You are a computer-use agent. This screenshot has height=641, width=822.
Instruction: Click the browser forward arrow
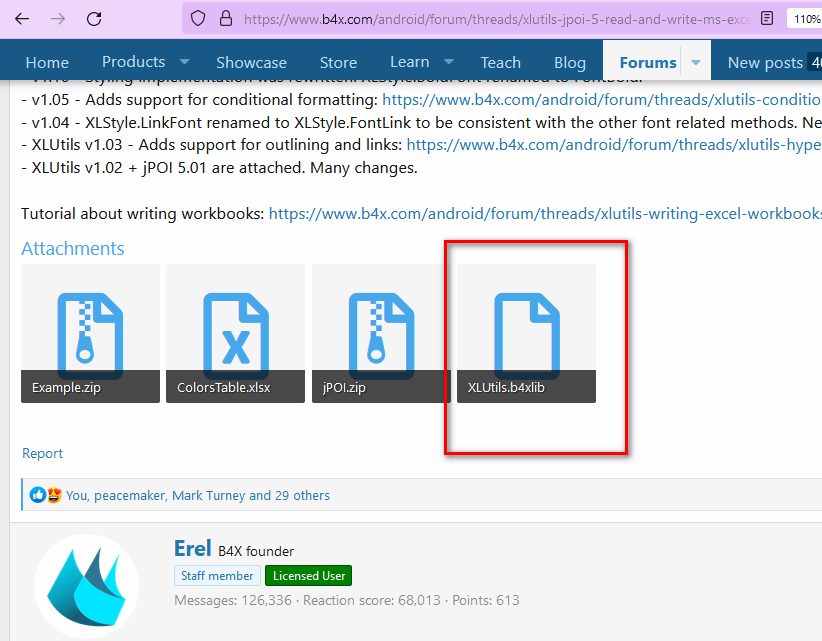(58, 19)
